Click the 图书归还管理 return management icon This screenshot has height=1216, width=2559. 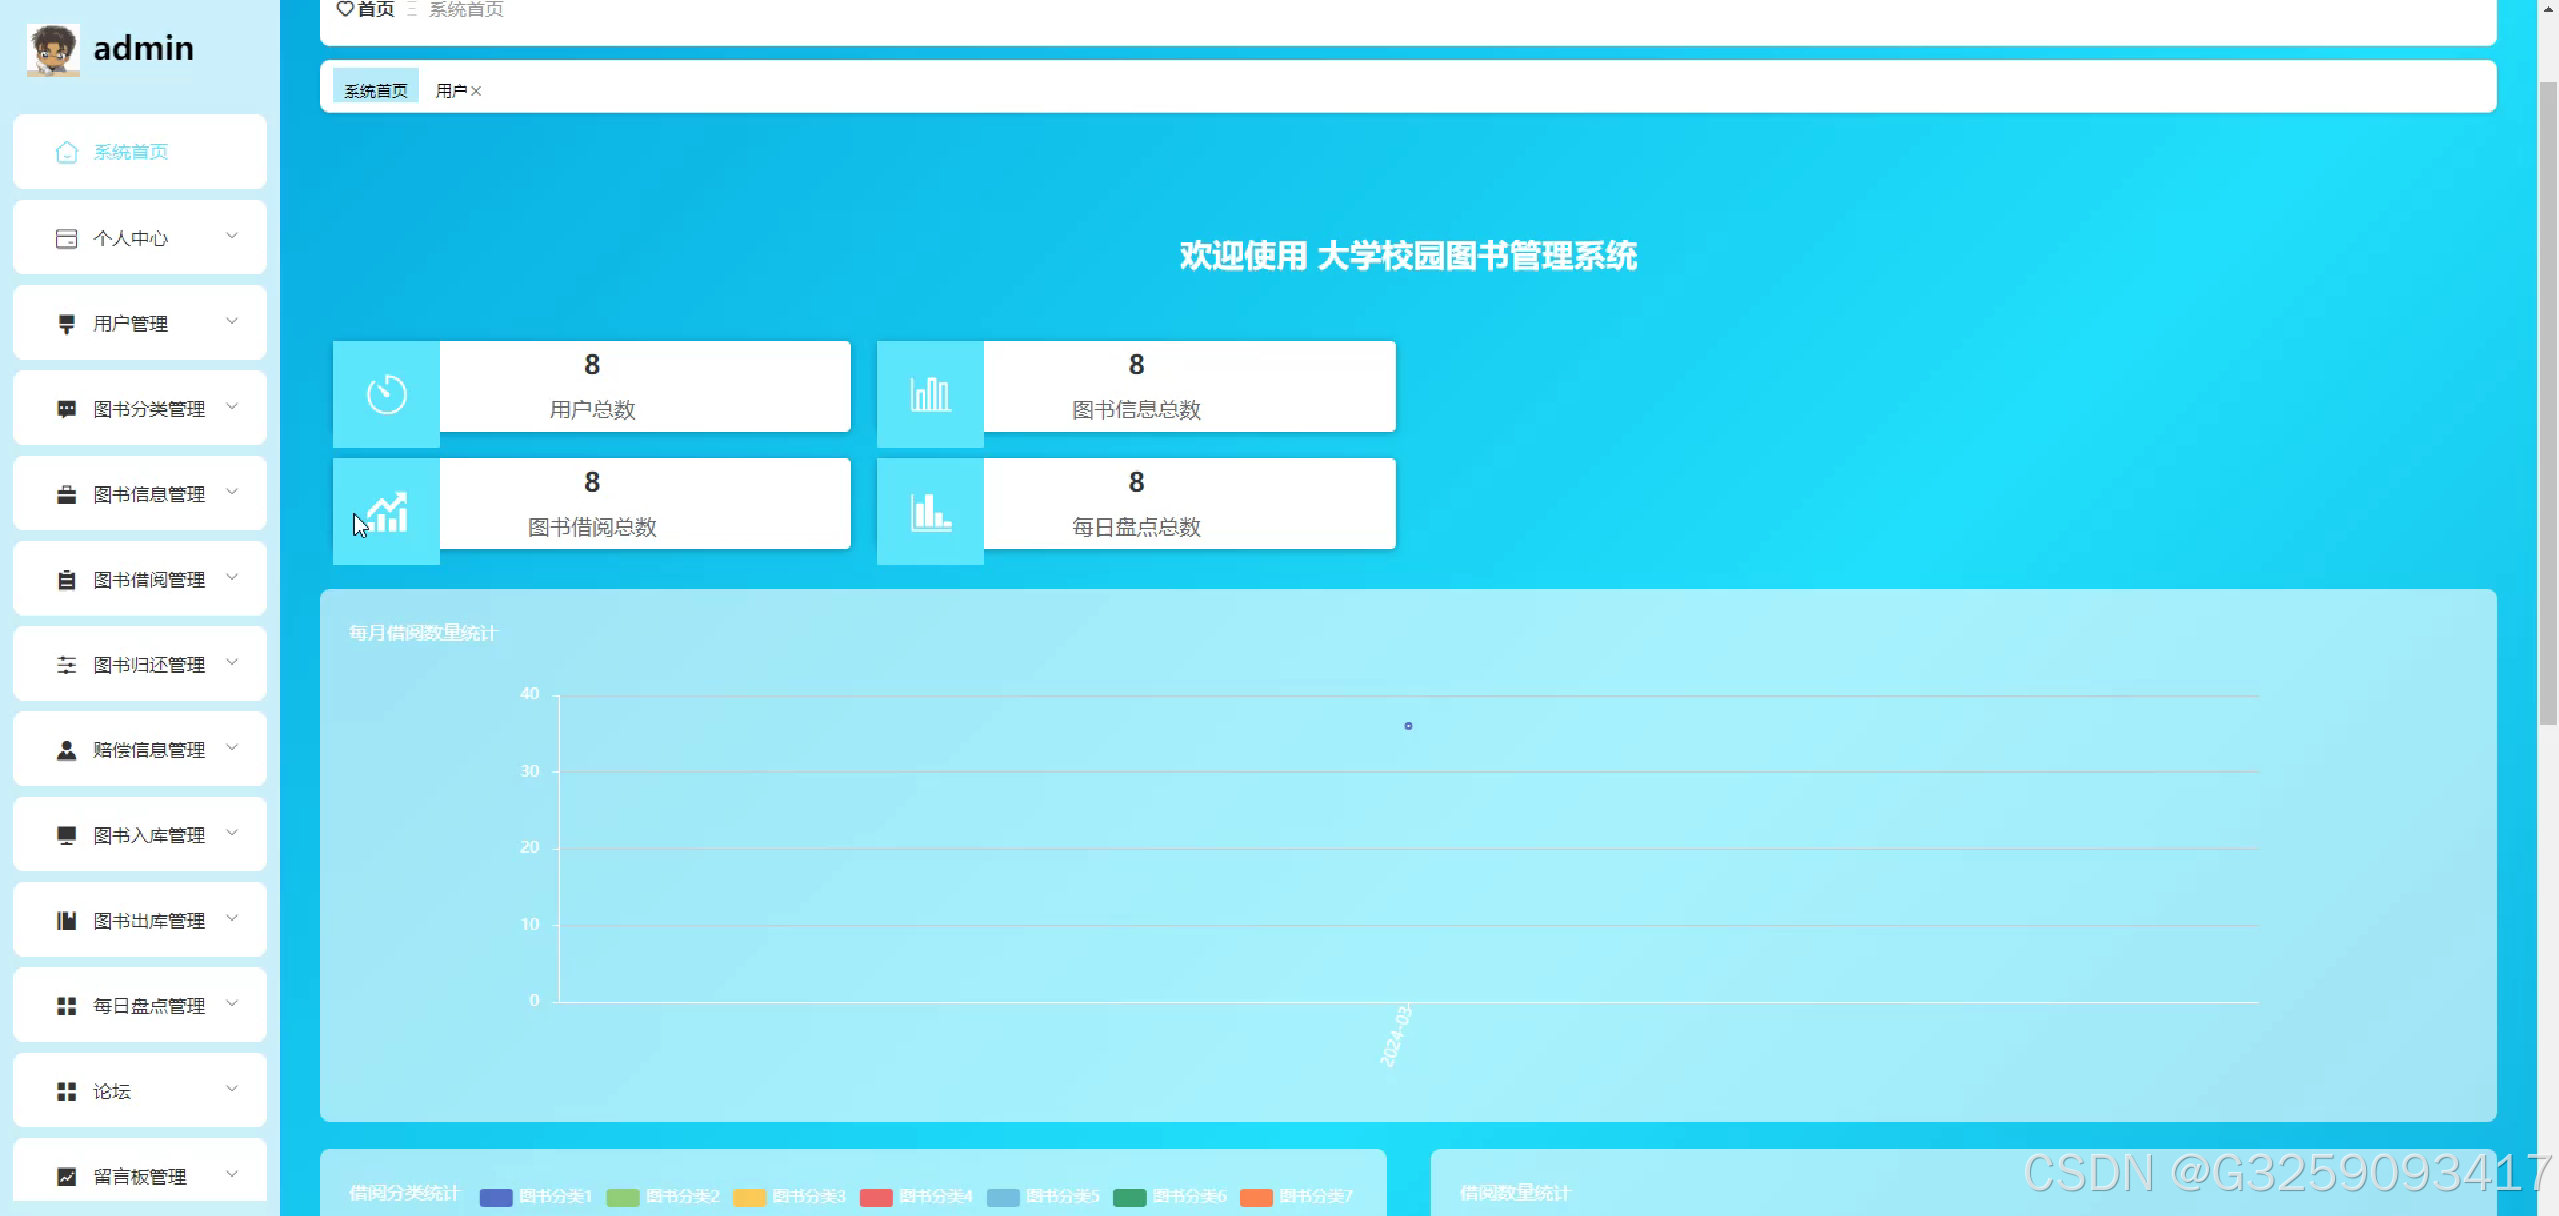pos(66,663)
